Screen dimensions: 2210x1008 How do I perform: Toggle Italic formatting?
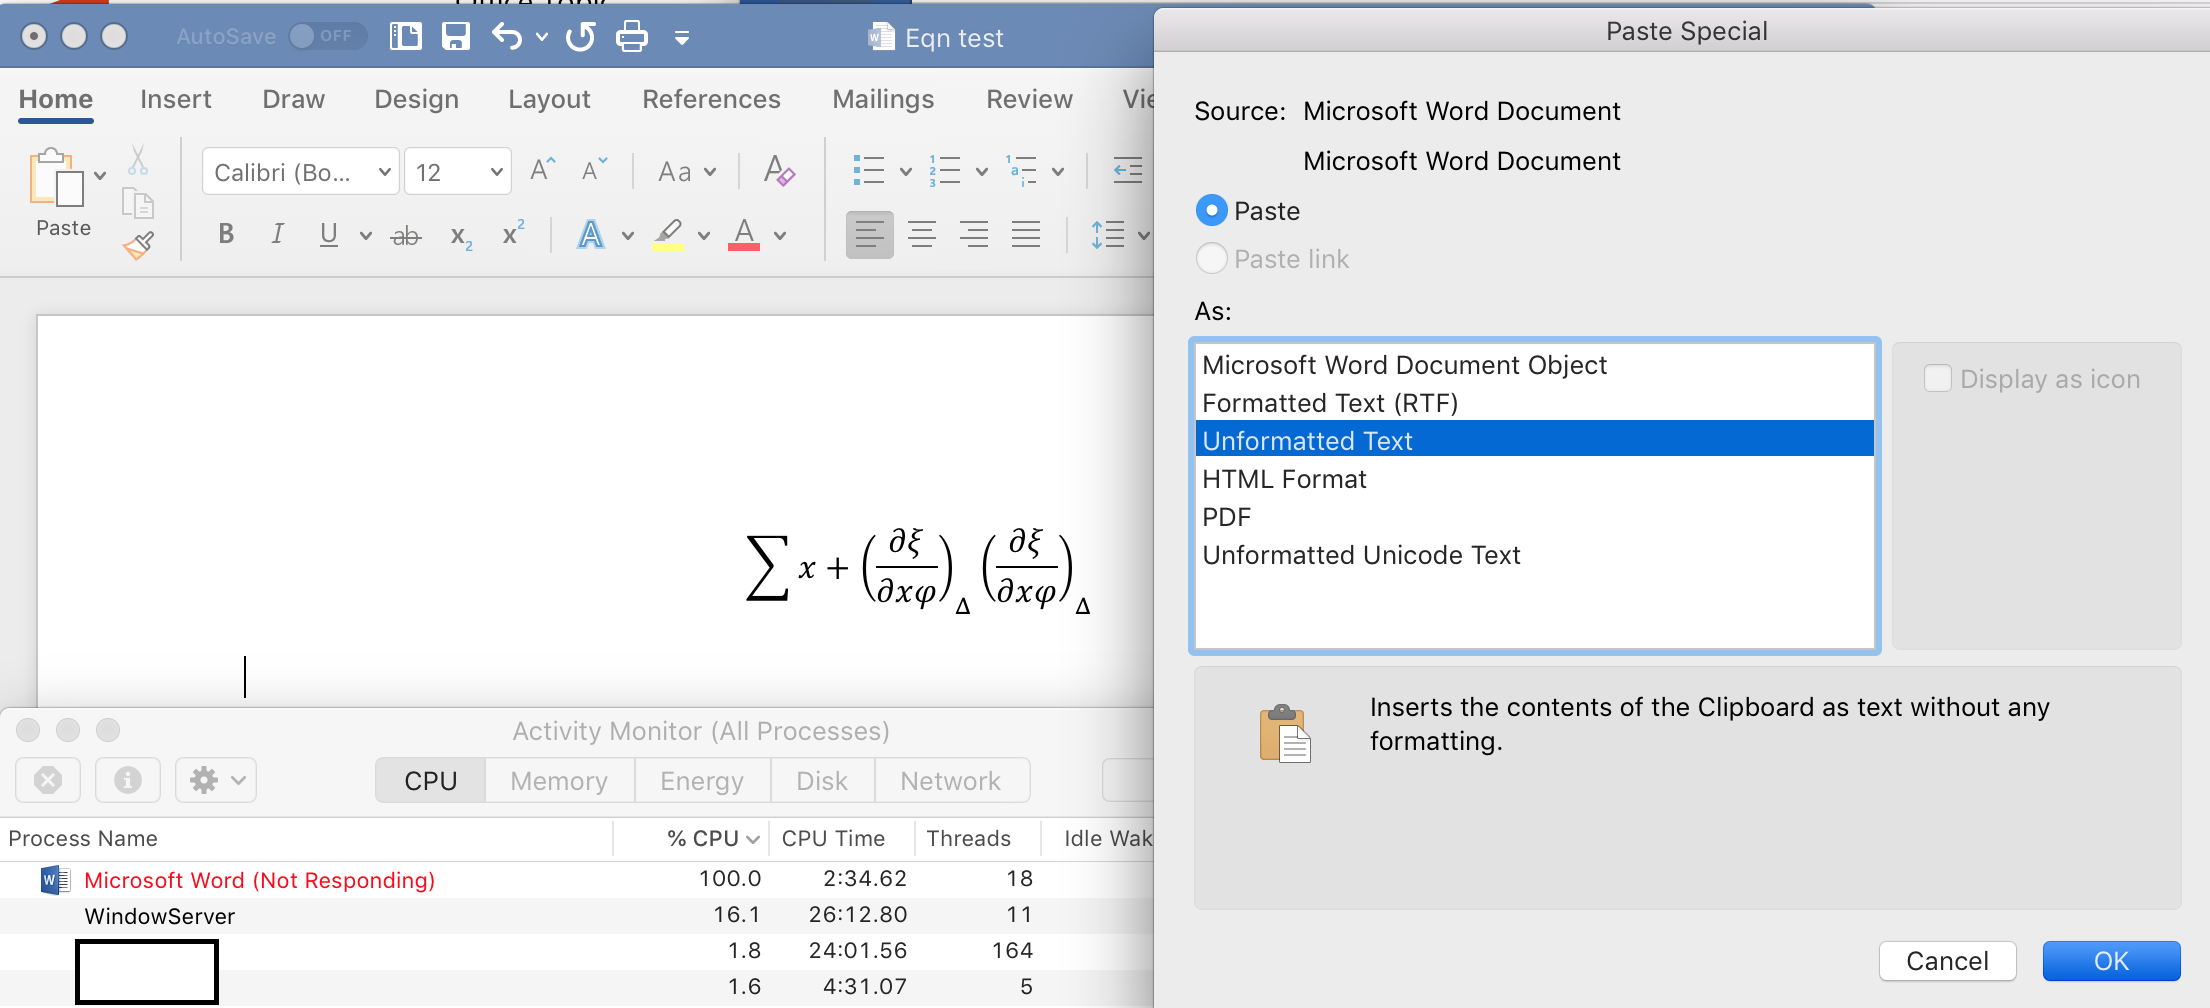click(277, 234)
